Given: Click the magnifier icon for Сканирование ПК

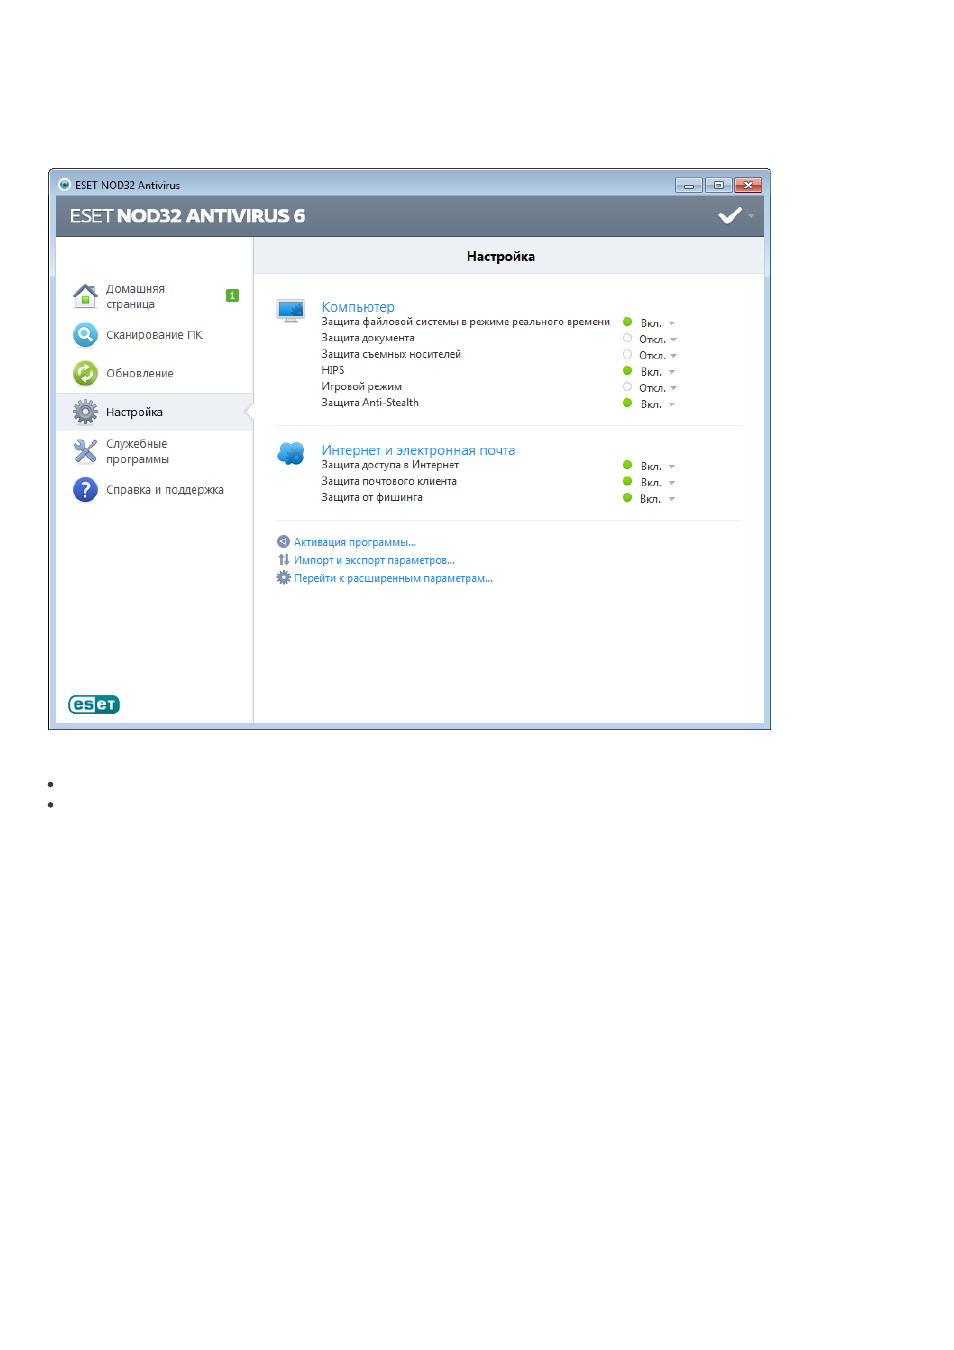Looking at the screenshot, I should 85,334.
